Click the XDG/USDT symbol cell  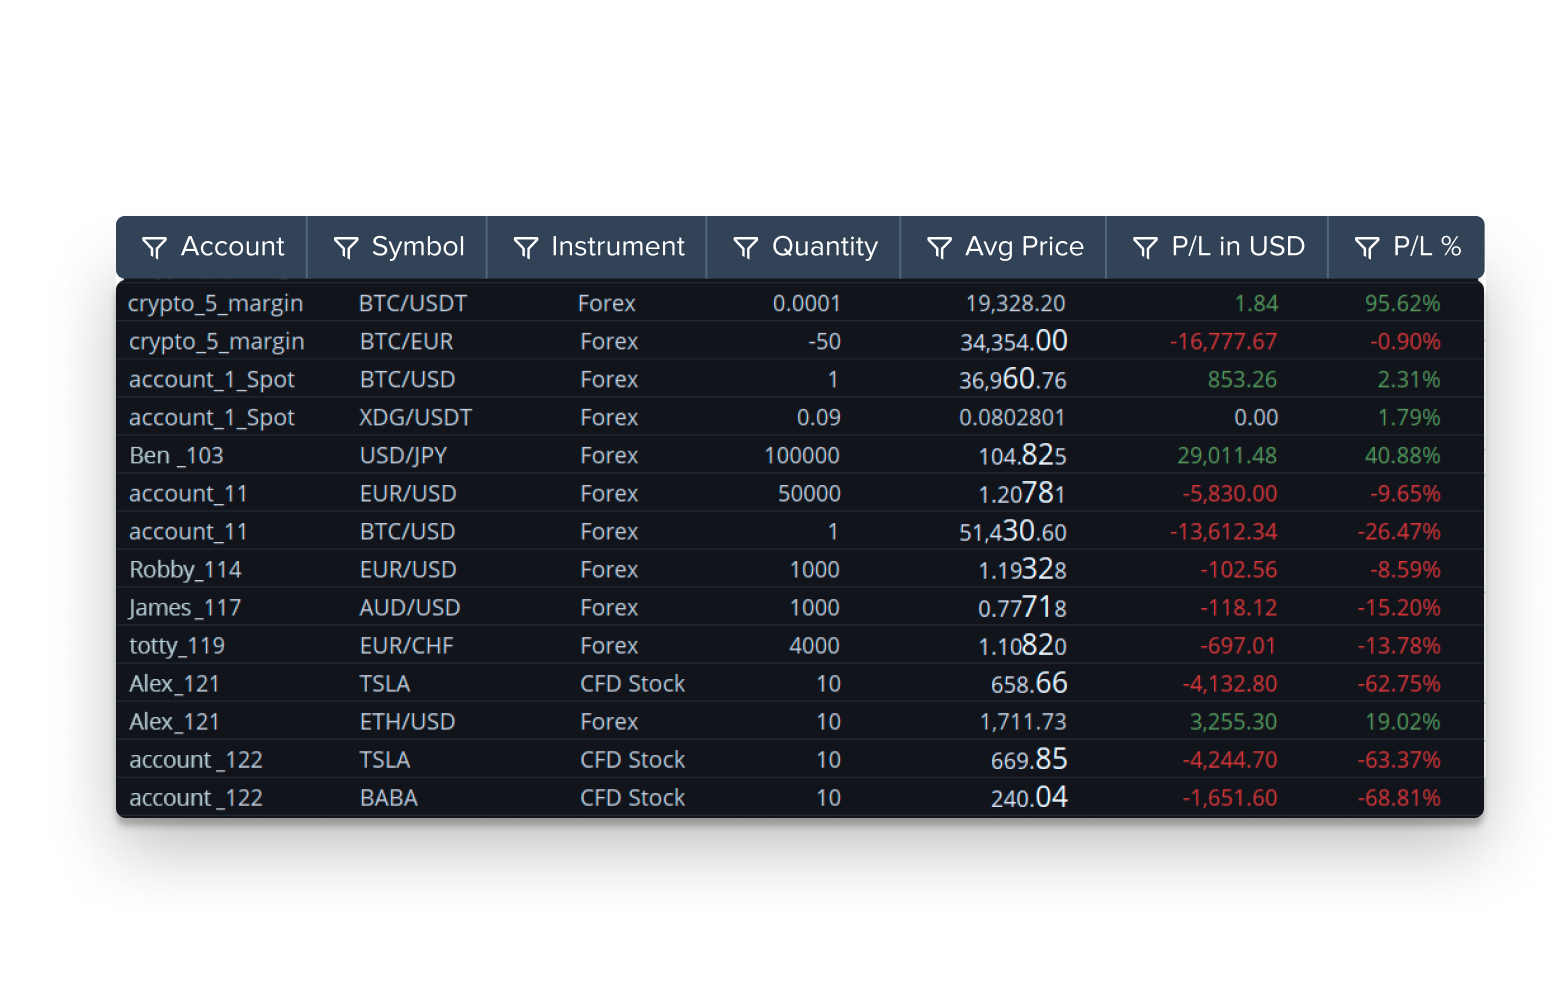[415, 418]
